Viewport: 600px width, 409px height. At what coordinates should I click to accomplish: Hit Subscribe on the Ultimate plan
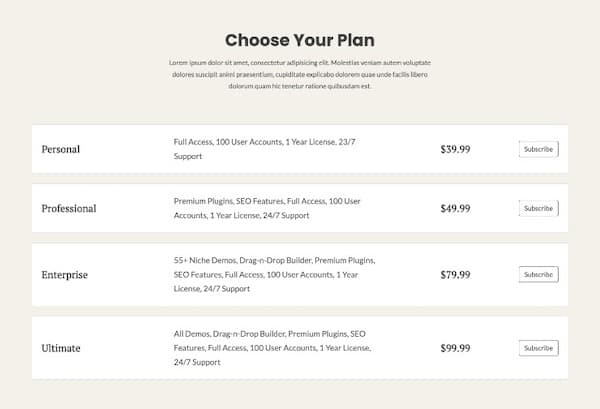tap(538, 348)
